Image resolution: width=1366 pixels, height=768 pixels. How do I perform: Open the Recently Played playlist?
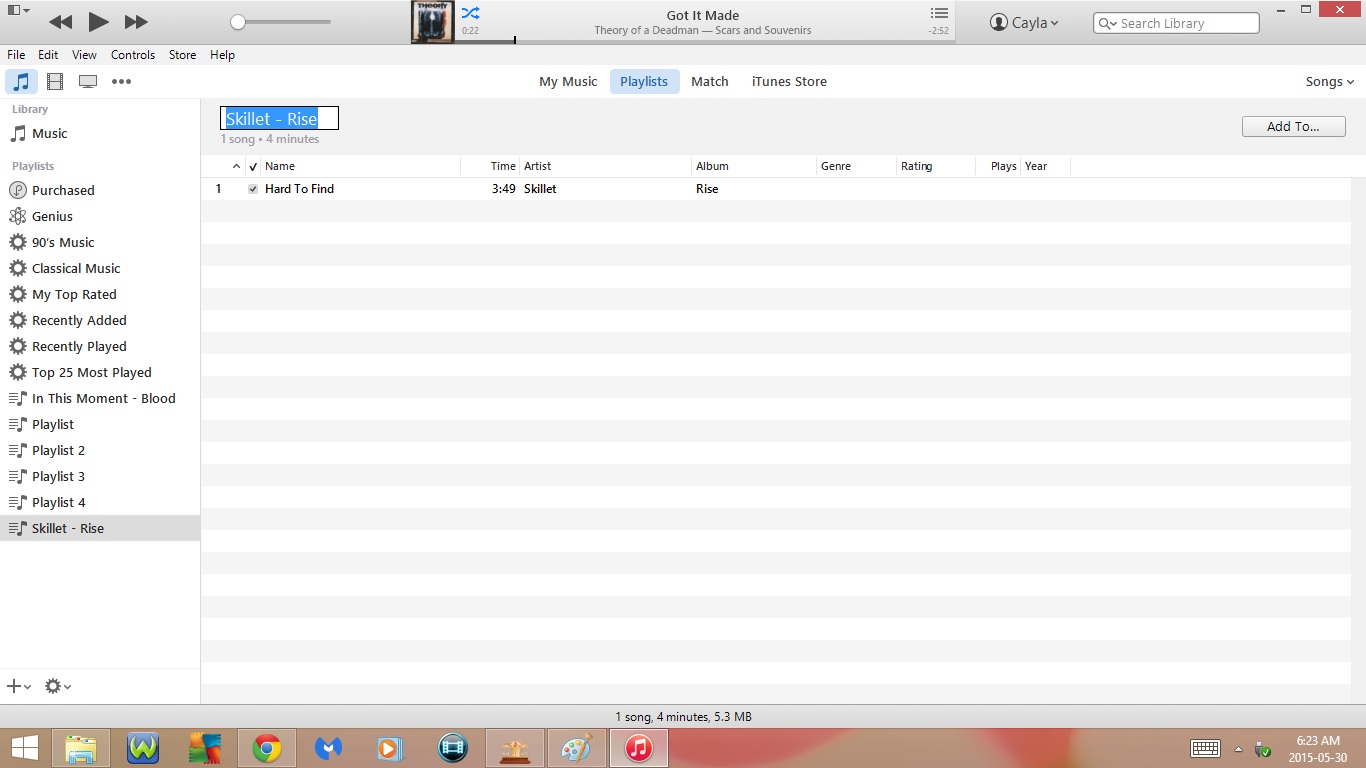click(x=100, y=346)
